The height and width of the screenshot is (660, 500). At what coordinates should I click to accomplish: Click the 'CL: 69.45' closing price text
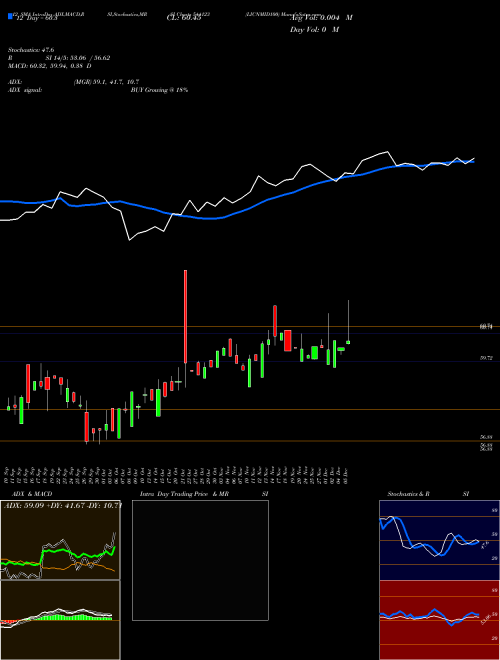pyautogui.click(x=184, y=19)
